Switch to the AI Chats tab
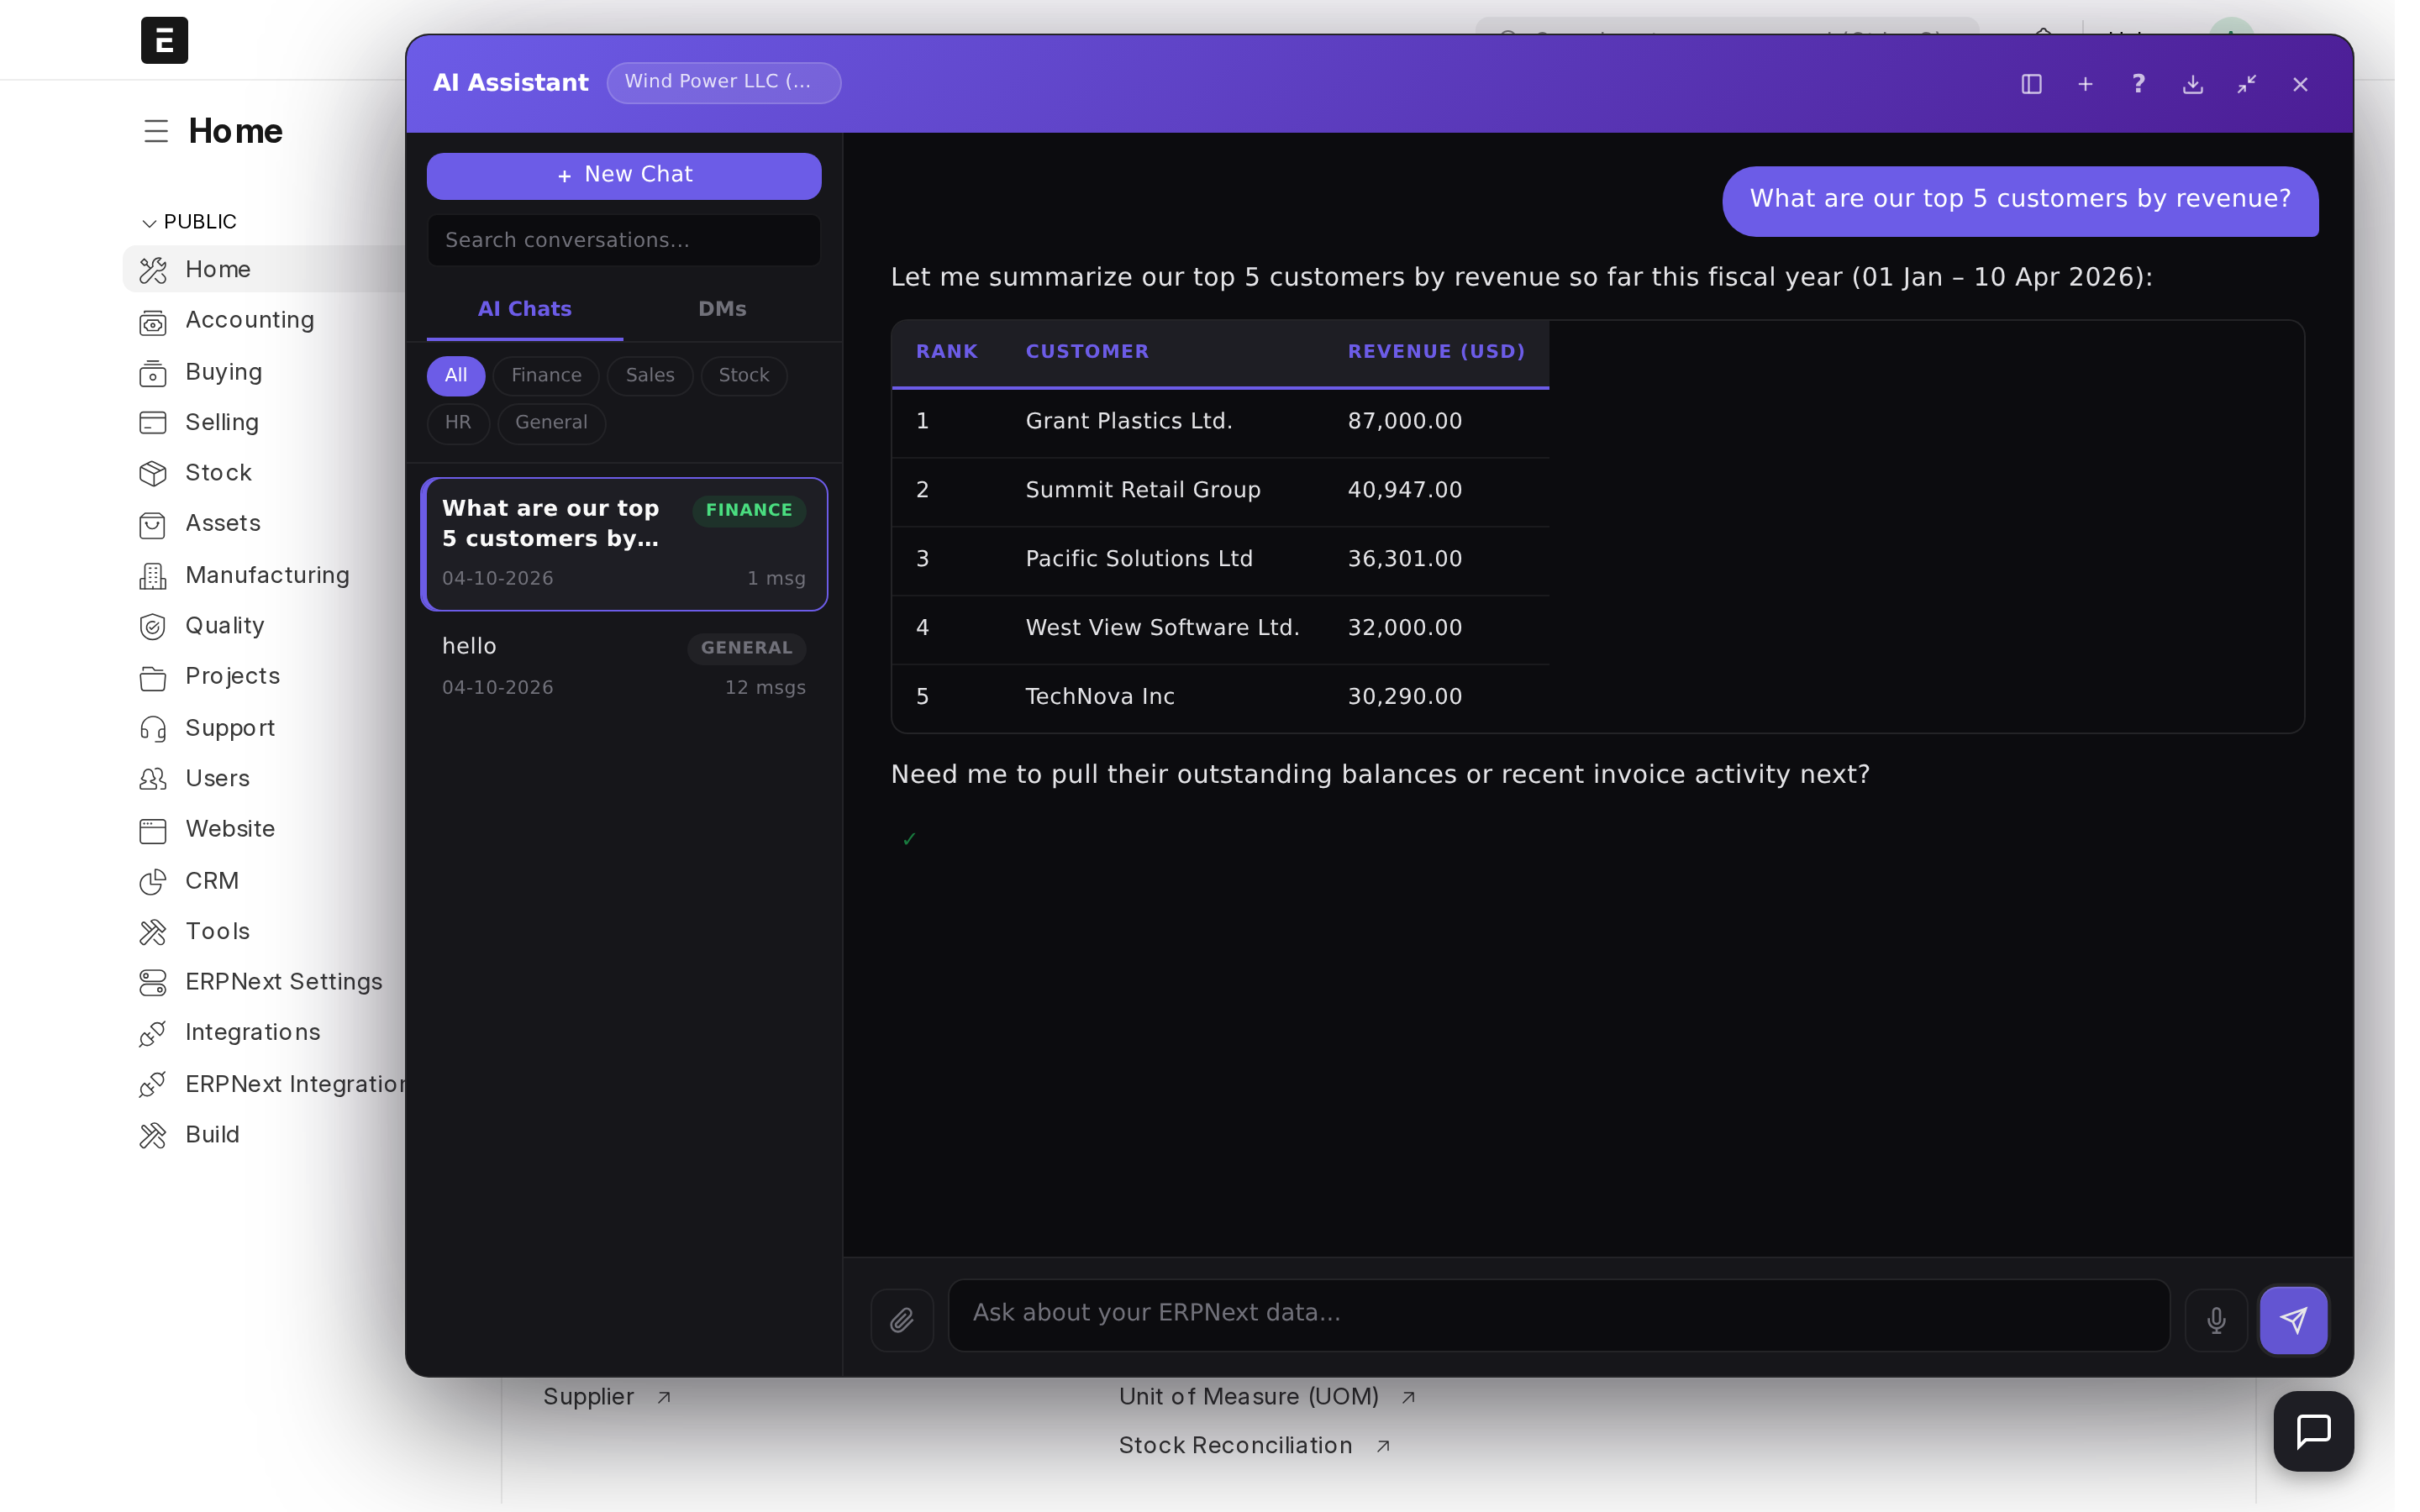 tap(524, 309)
